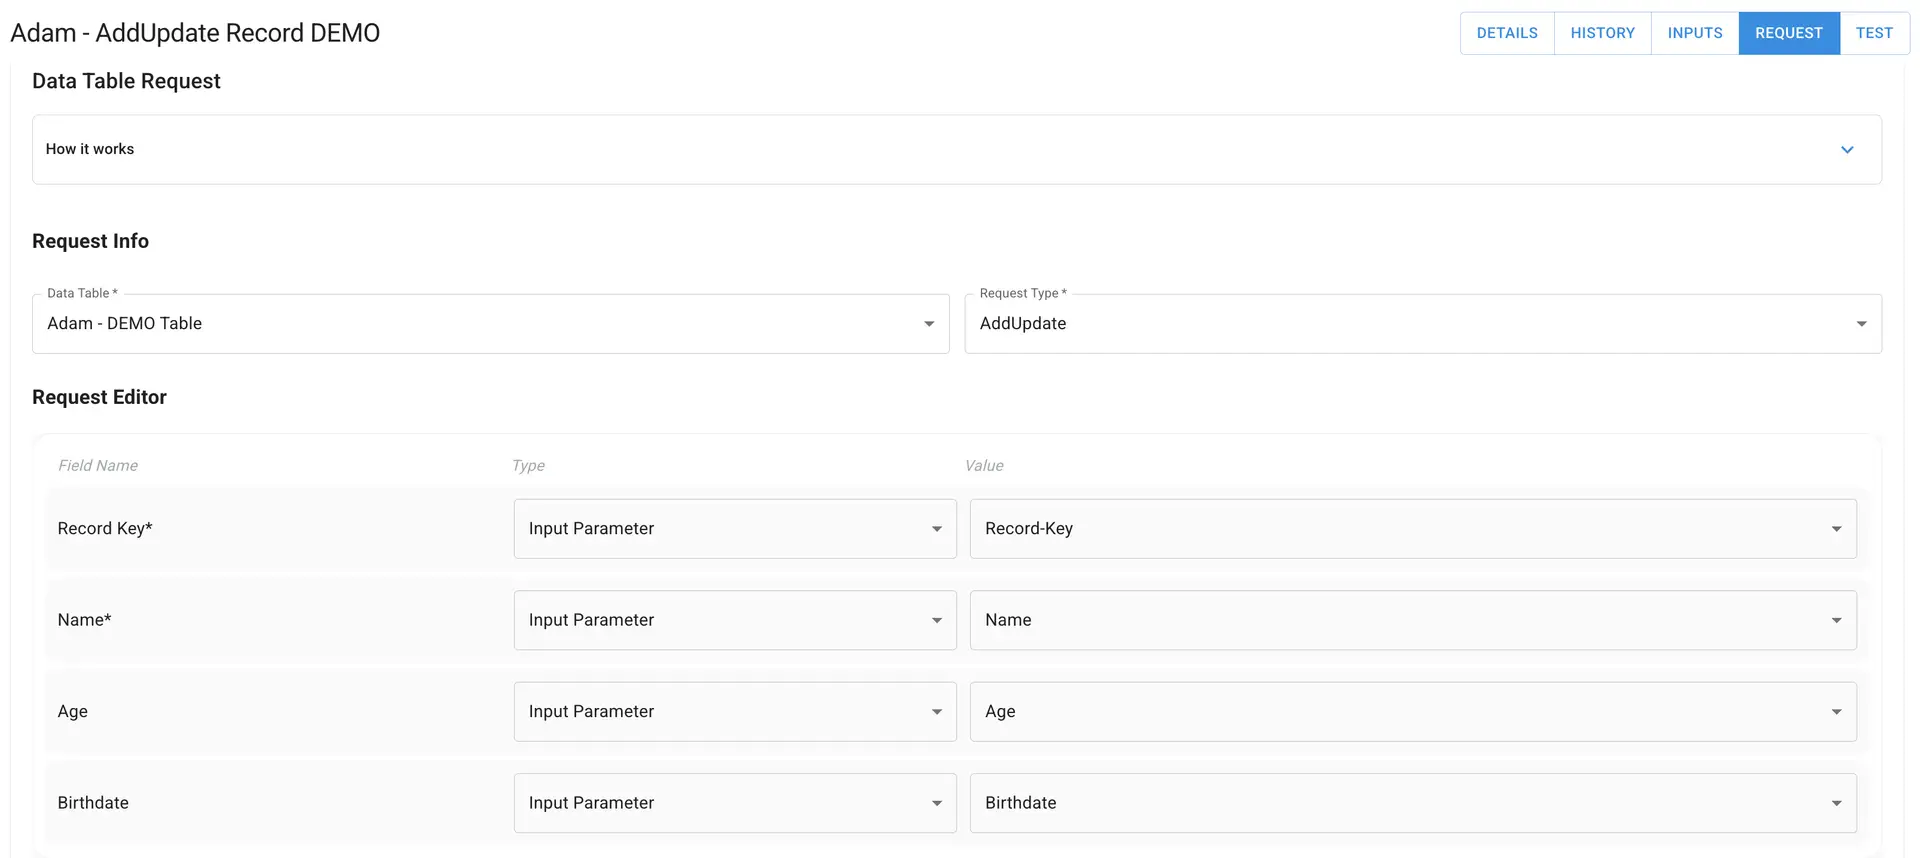Image resolution: width=1920 pixels, height=858 pixels.
Task: Click the How it works chevron icon
Action: (1847, 150)
